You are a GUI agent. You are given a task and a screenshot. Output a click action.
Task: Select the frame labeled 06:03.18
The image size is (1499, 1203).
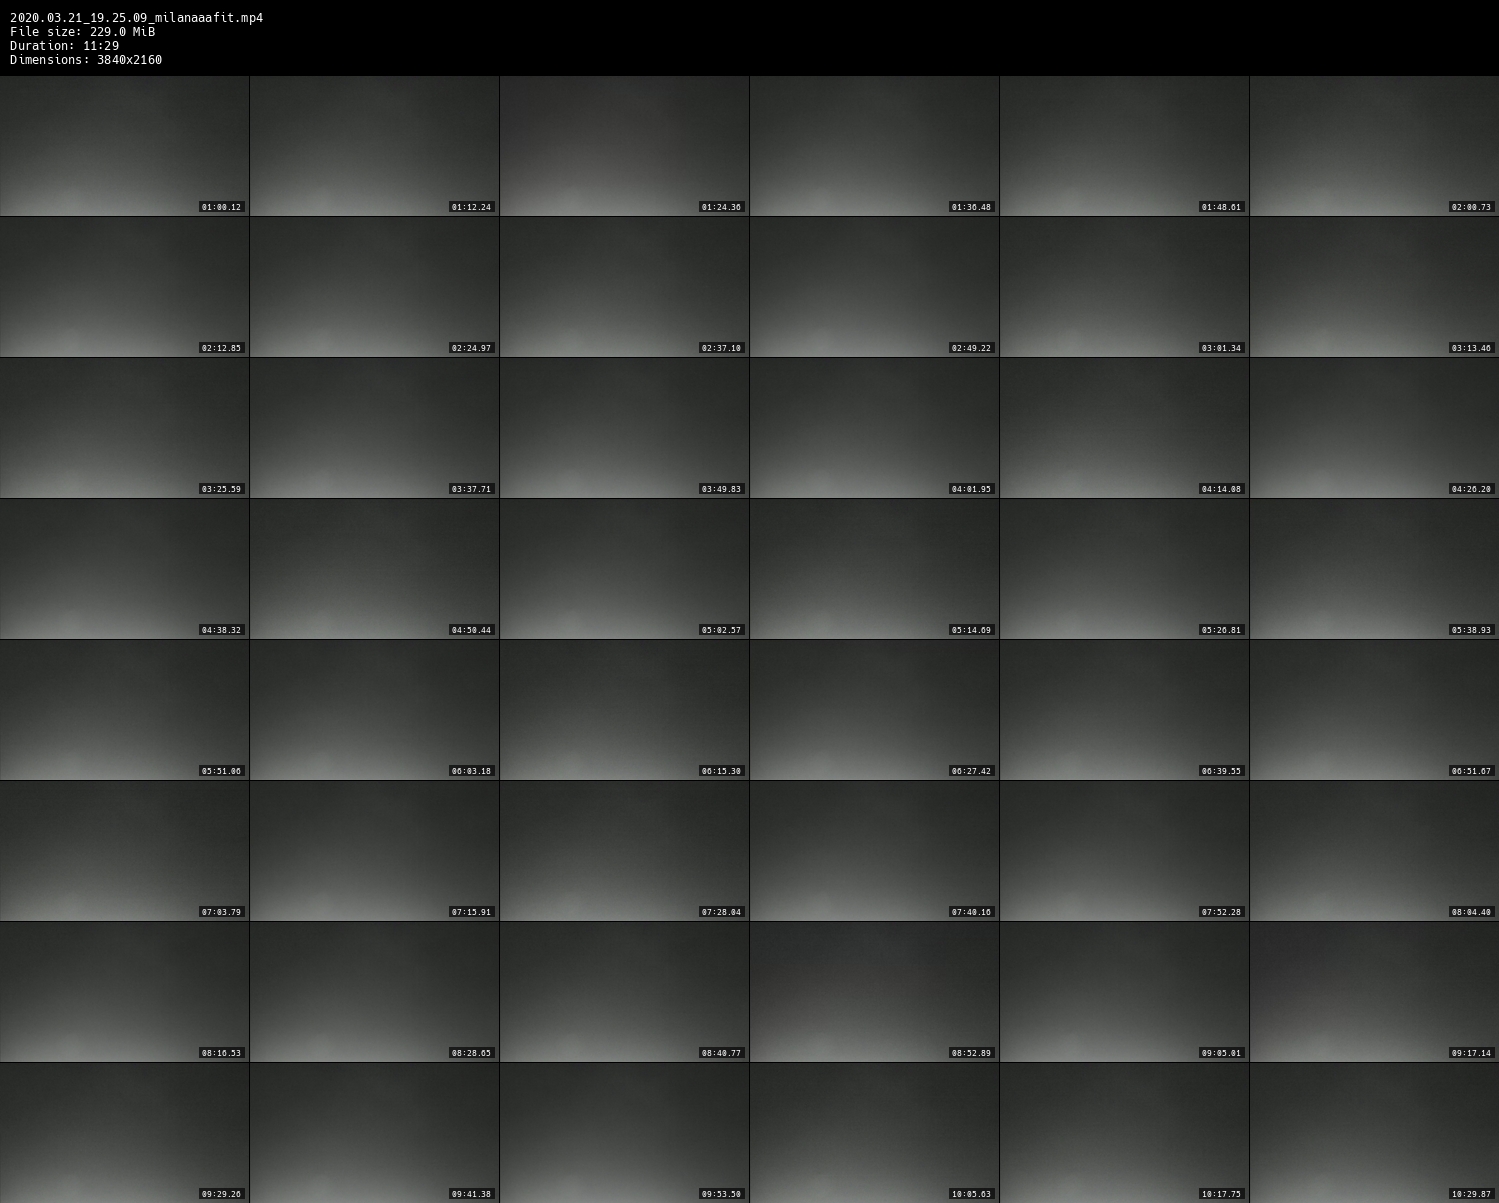pos(374,710)
